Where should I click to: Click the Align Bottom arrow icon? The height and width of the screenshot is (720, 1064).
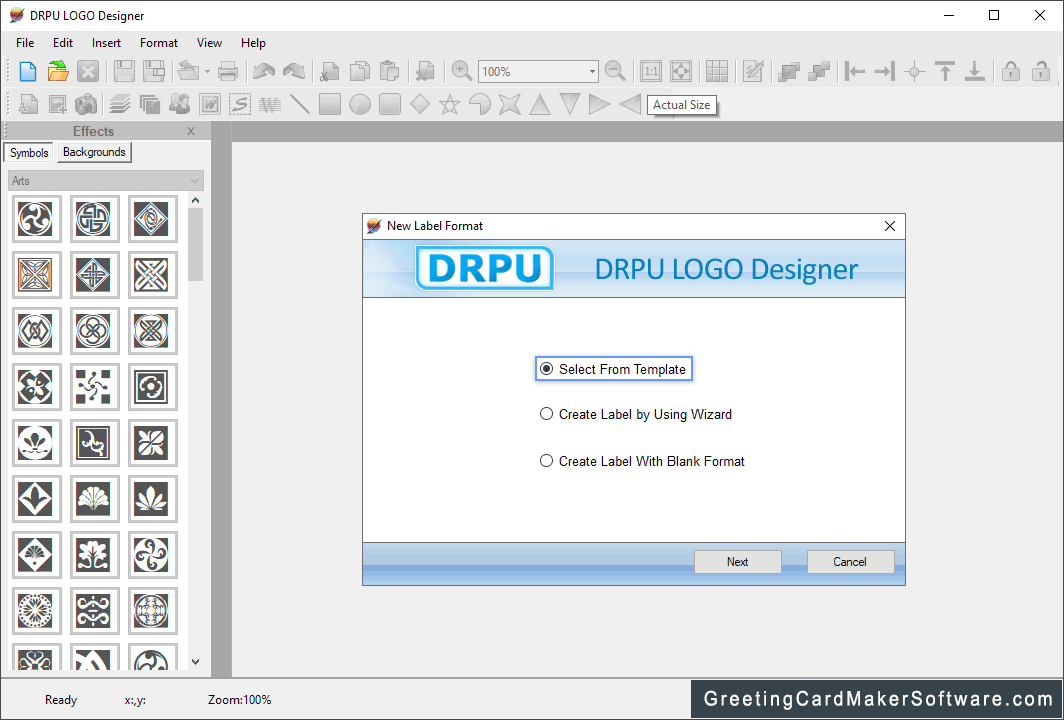pyautogui.click(x=974, y=71)
